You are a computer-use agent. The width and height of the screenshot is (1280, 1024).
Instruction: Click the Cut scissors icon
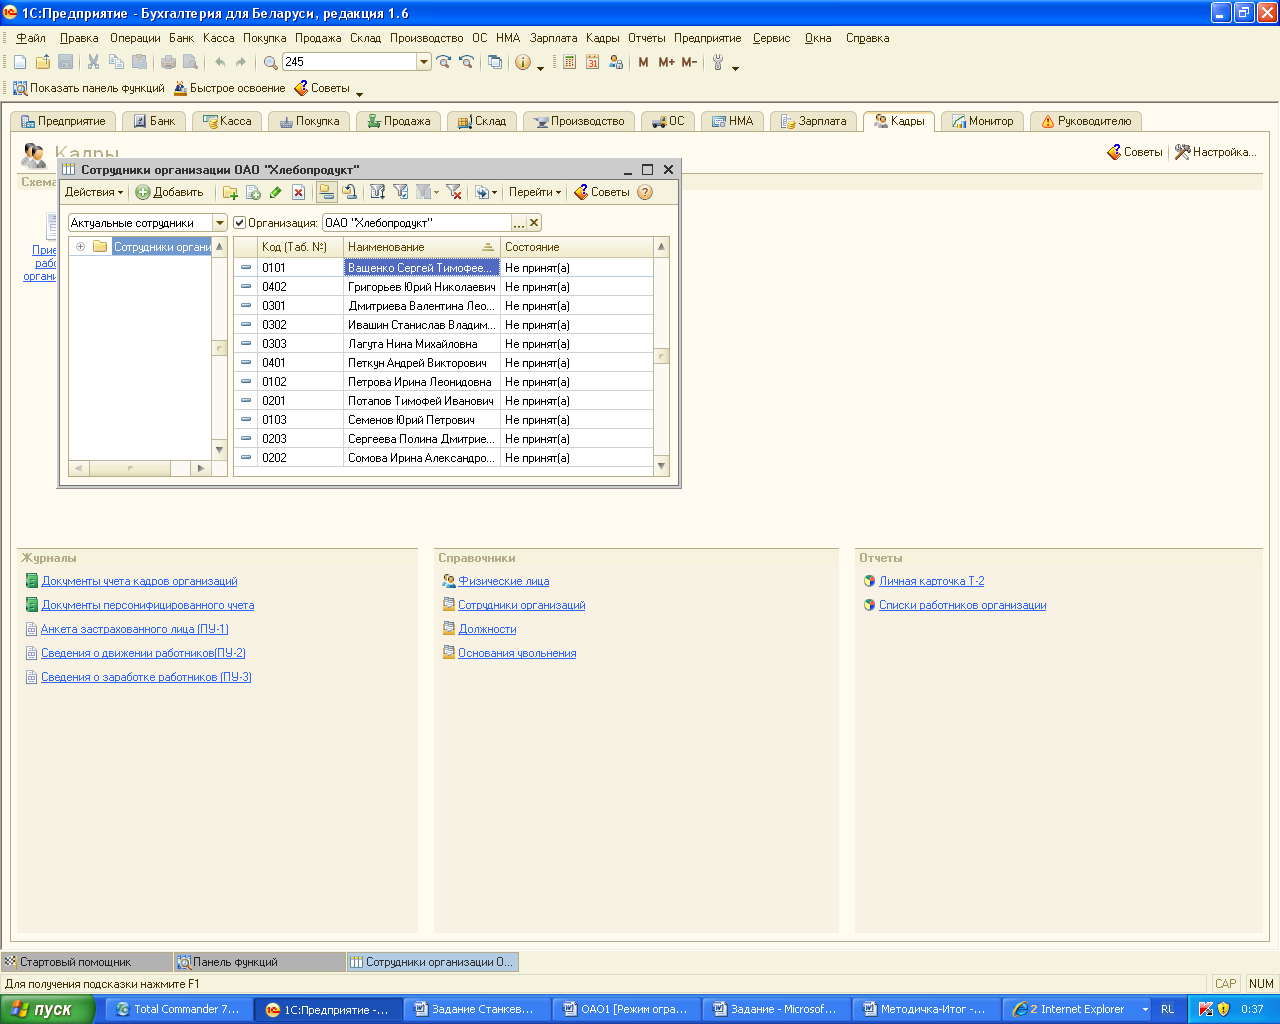coord(93,62)
